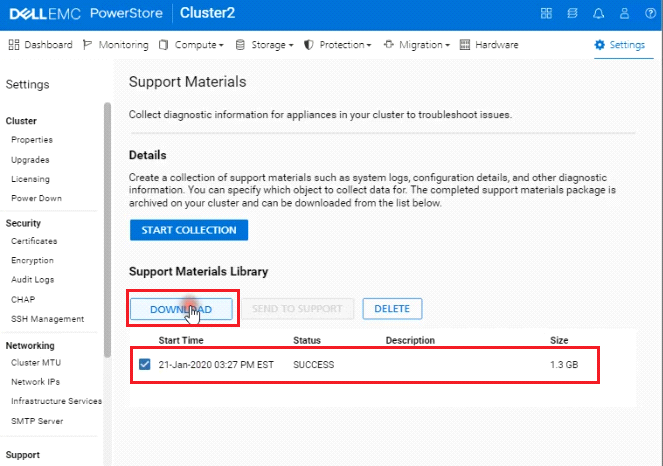Open Audit Logs in Security settings
This screenshot has height=466, width=663.
click(x=33, y=280)
